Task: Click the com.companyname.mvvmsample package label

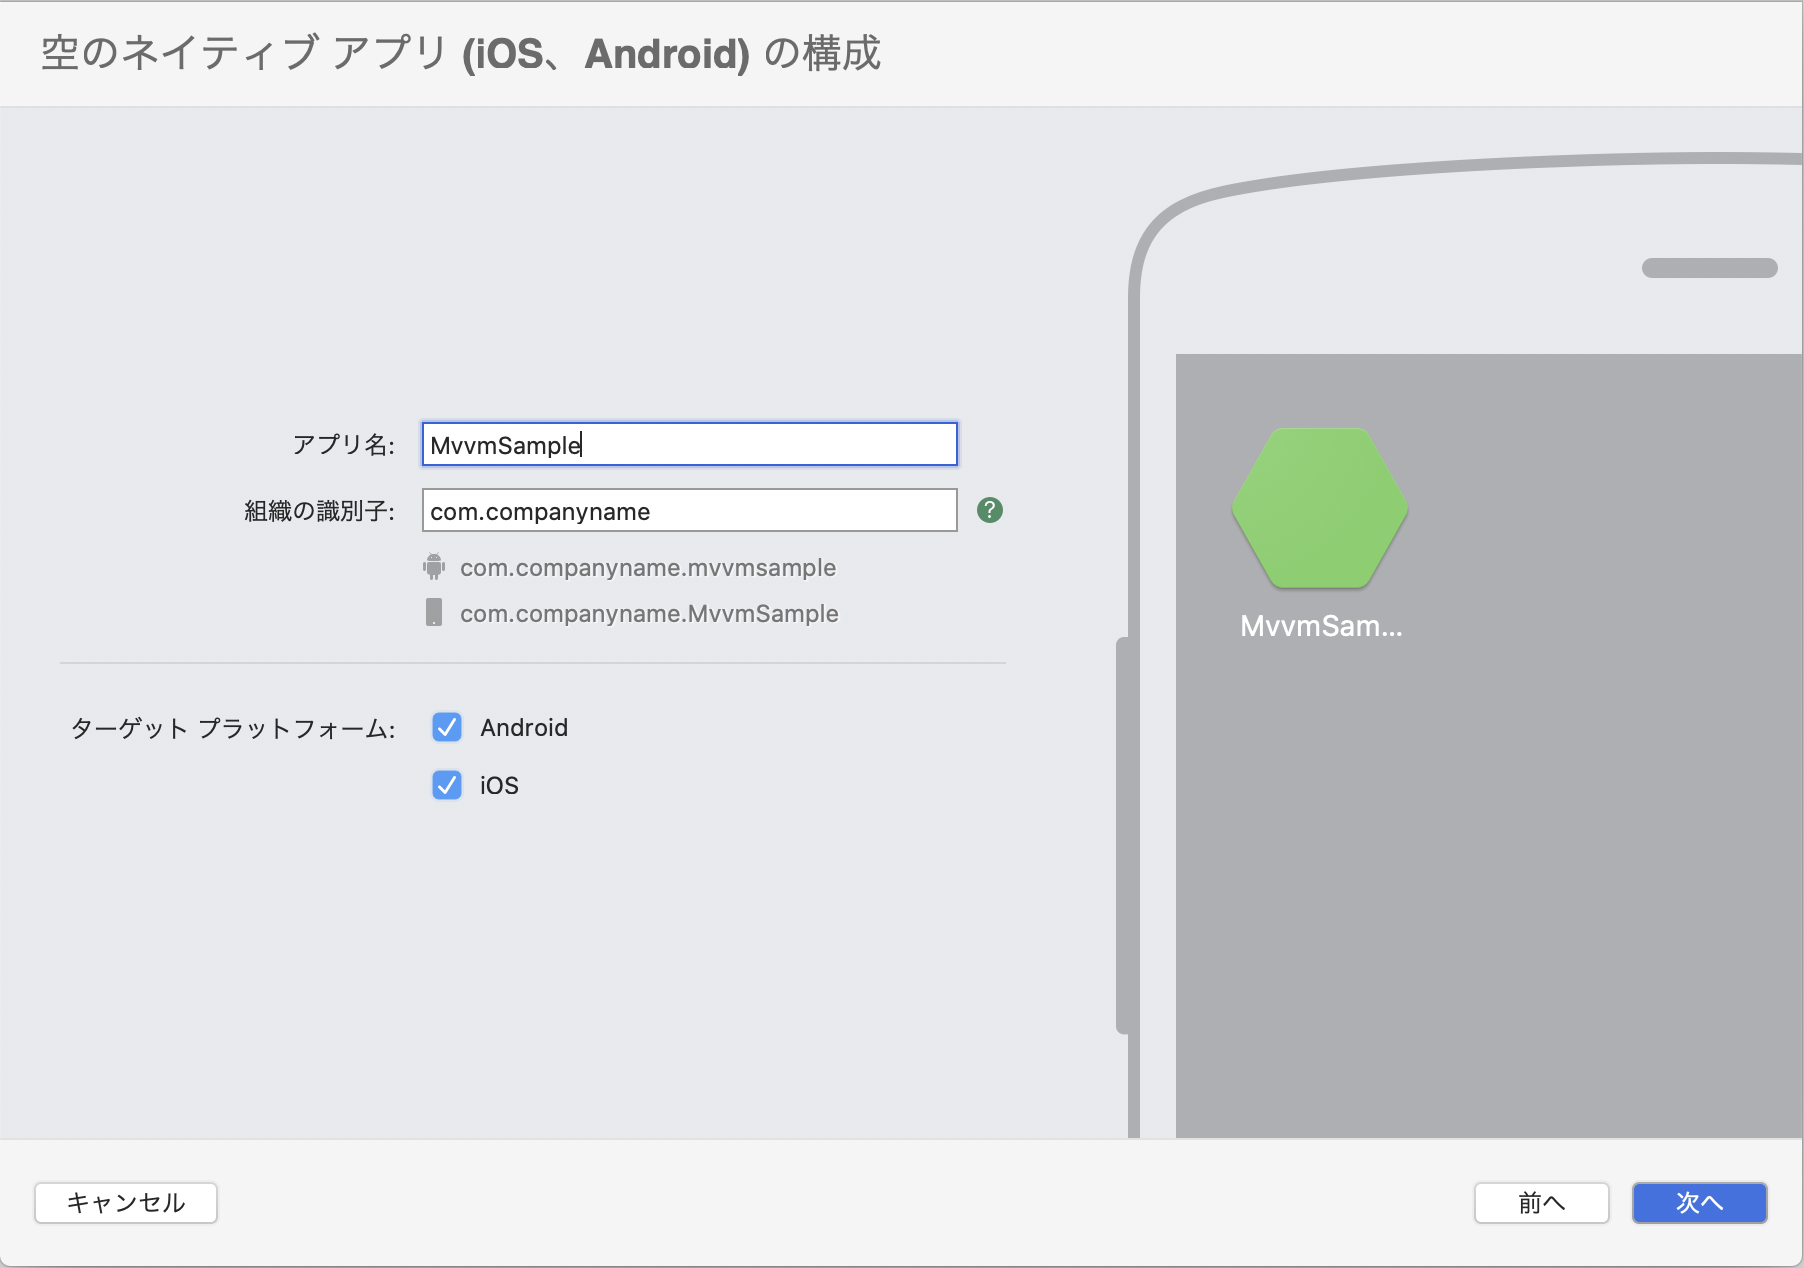Action: click(x=648, y=567)
